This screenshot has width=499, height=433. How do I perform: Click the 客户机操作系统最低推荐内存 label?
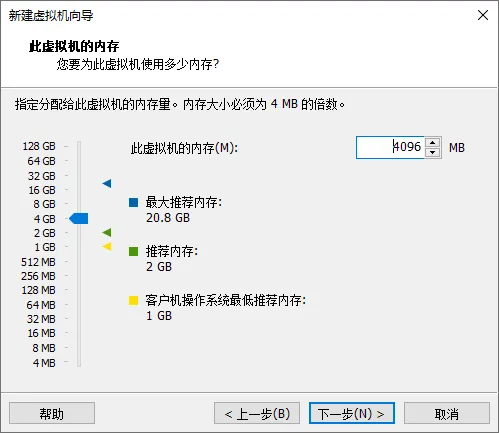click(225, 300)
